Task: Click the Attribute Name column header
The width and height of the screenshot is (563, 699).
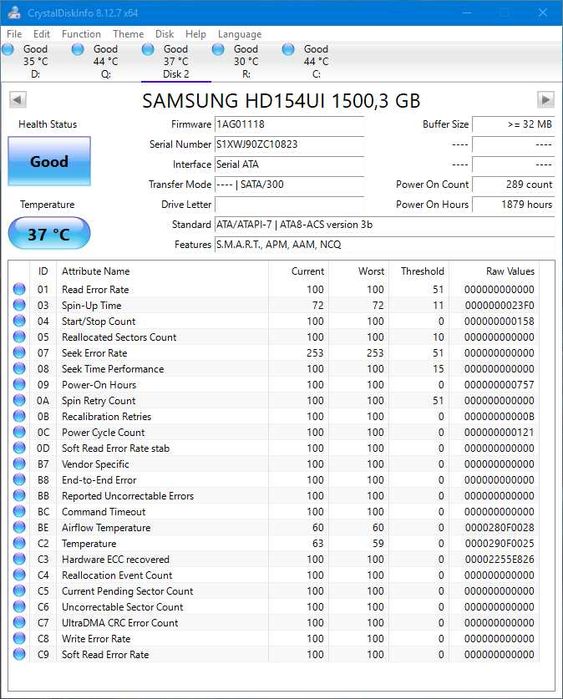Action: coord(162,271)
